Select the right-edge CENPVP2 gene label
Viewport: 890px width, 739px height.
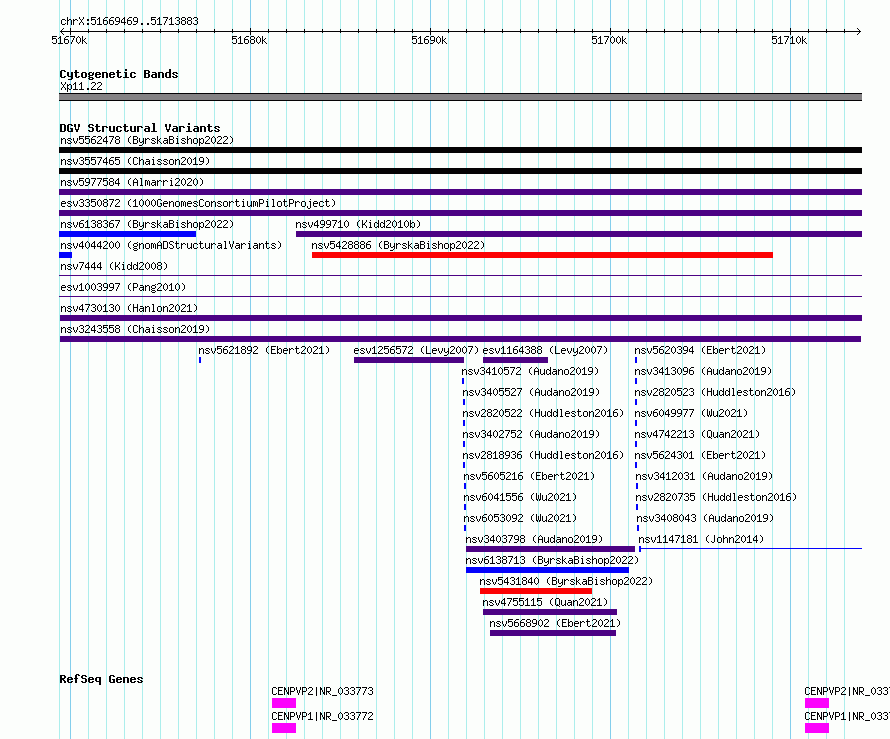tap(847, 691)
